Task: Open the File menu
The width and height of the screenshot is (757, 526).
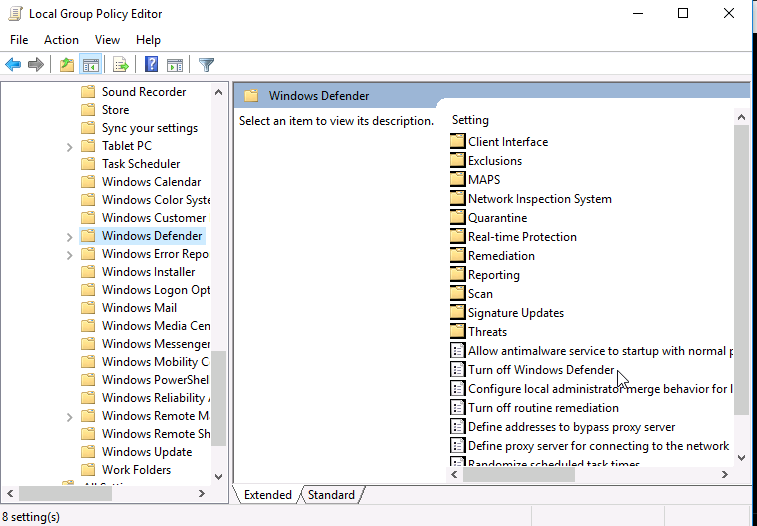Action: (x=19, y=40)
